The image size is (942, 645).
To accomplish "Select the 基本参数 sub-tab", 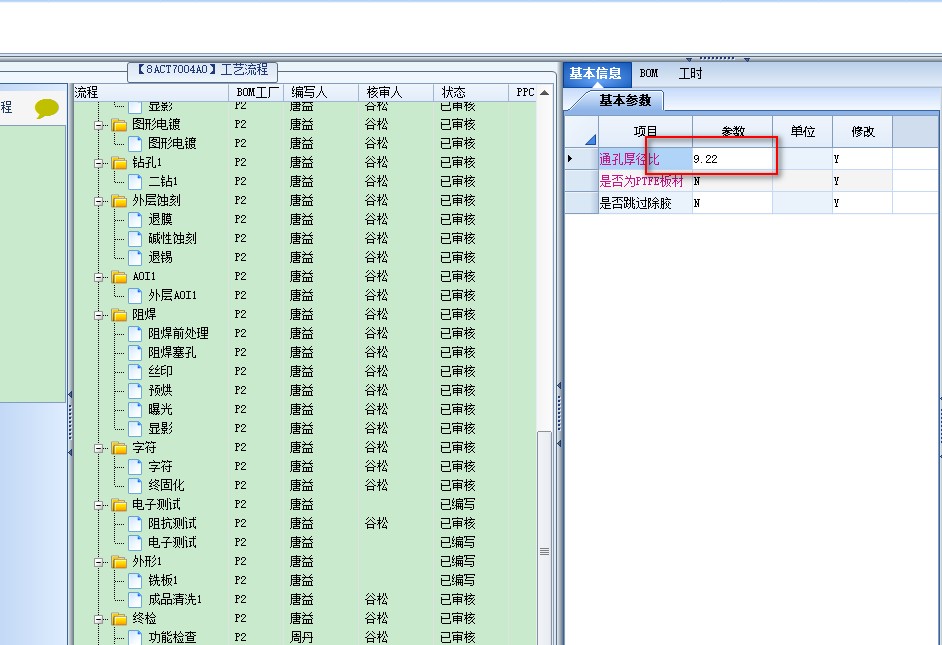I will pos(625,100).
